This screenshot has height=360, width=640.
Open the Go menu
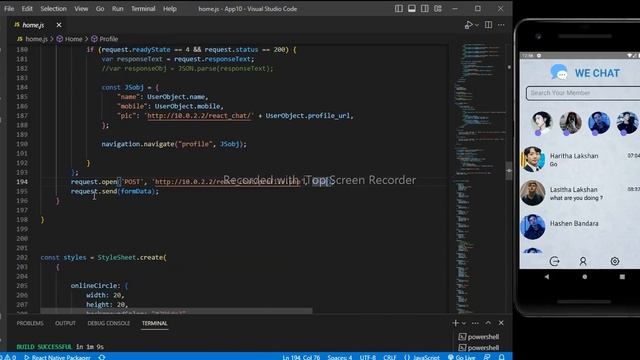100,9
